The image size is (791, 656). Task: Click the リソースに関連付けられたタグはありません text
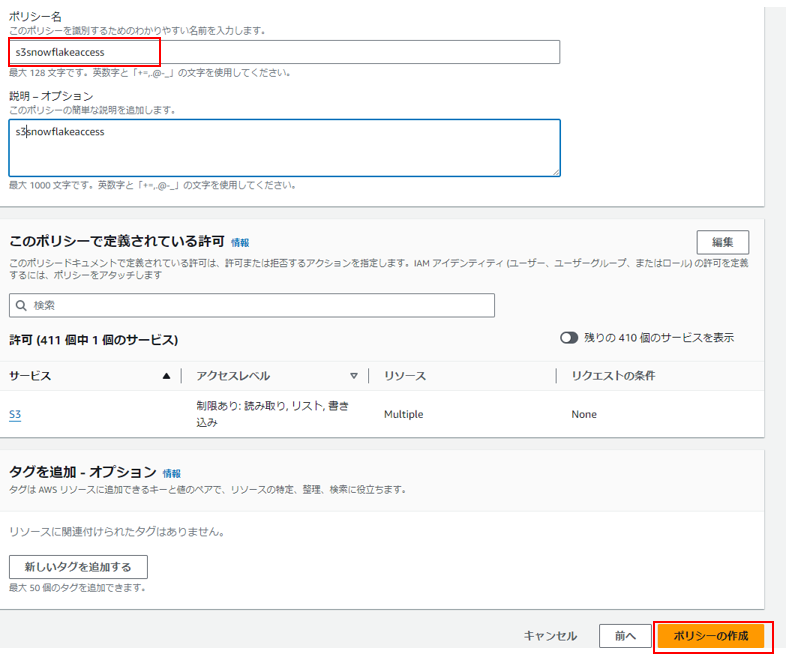(117, 531)
